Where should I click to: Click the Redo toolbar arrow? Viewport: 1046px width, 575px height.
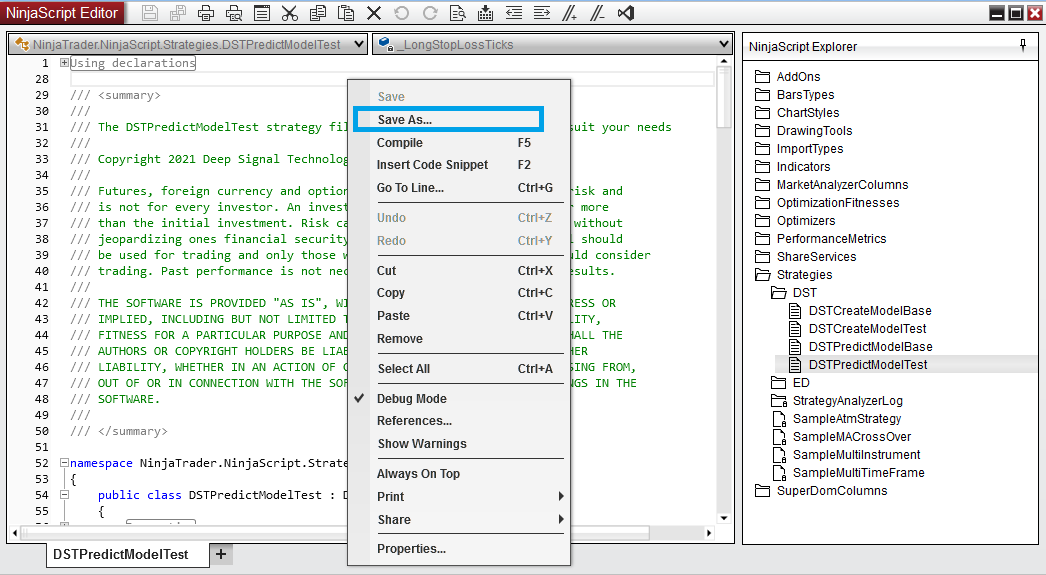430,13
